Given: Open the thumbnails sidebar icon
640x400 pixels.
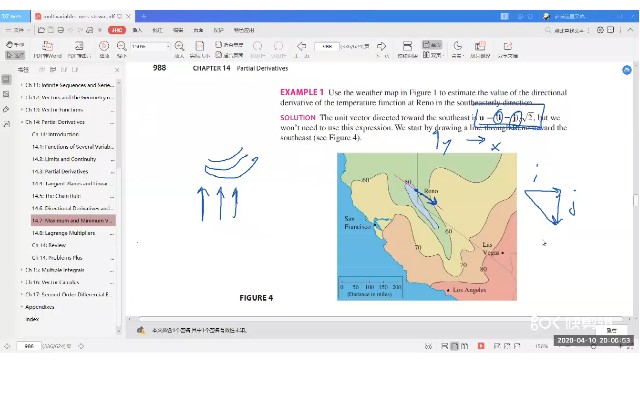Looking at the screenshot, I should click(x=6, y=94).
